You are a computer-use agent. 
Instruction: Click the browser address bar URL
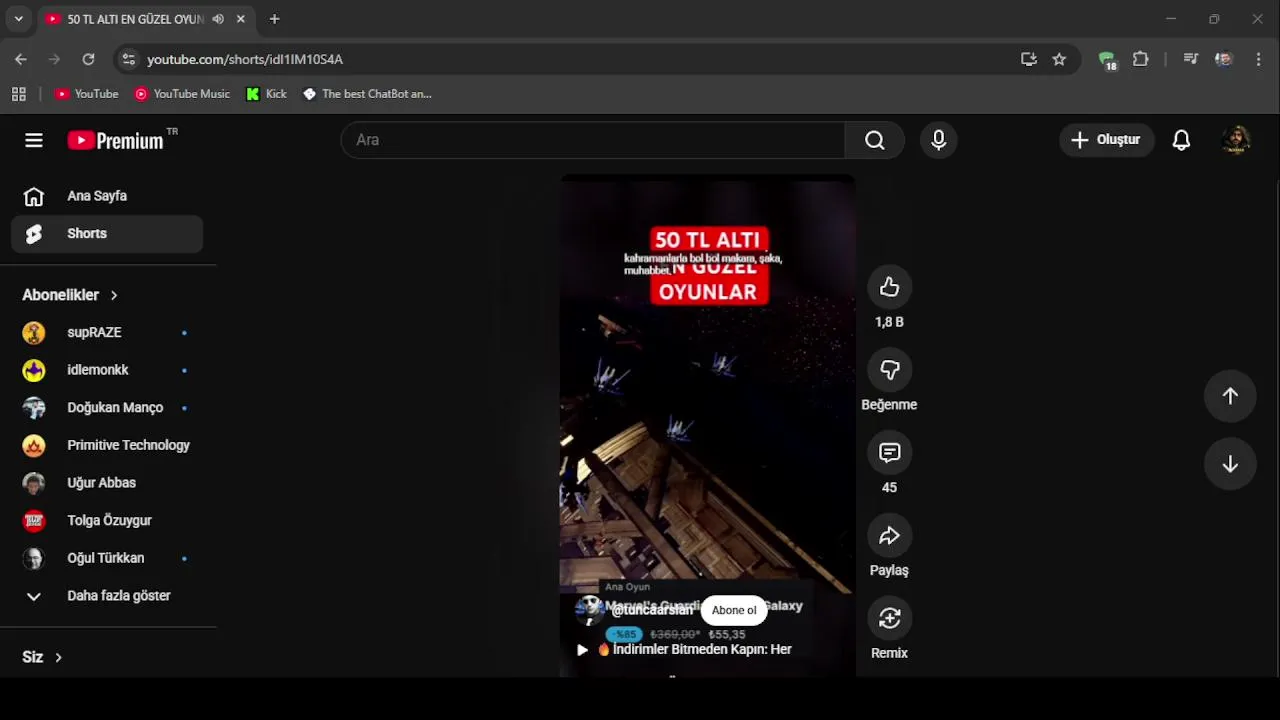click(x=245, y=59)
